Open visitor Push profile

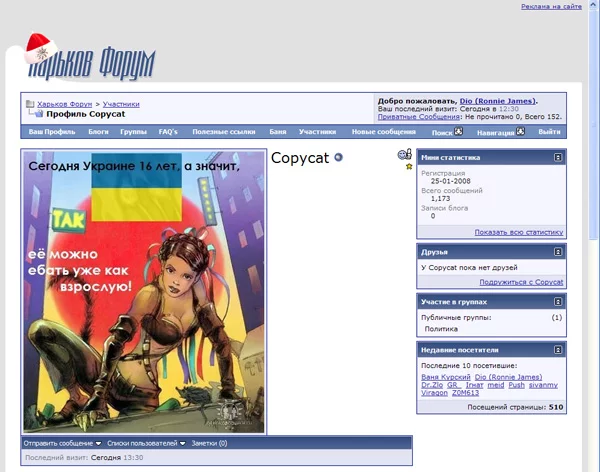(517, 385)
